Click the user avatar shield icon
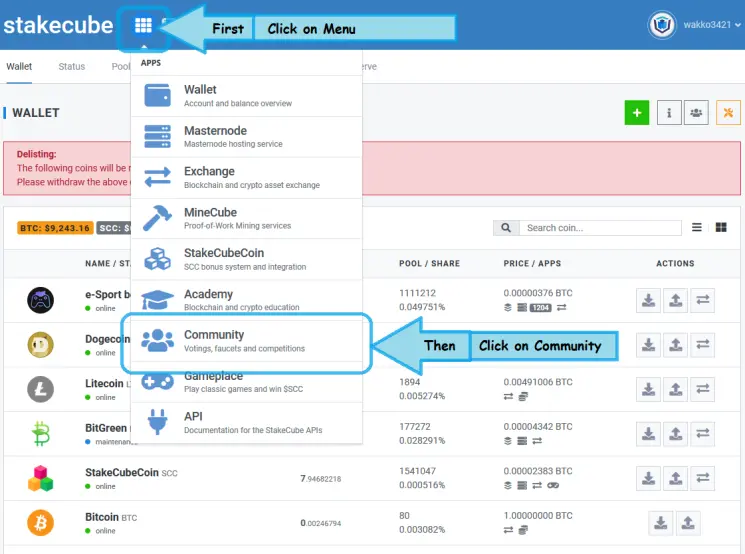Viewport: 745px width, 554px height. tap(662, 25)
